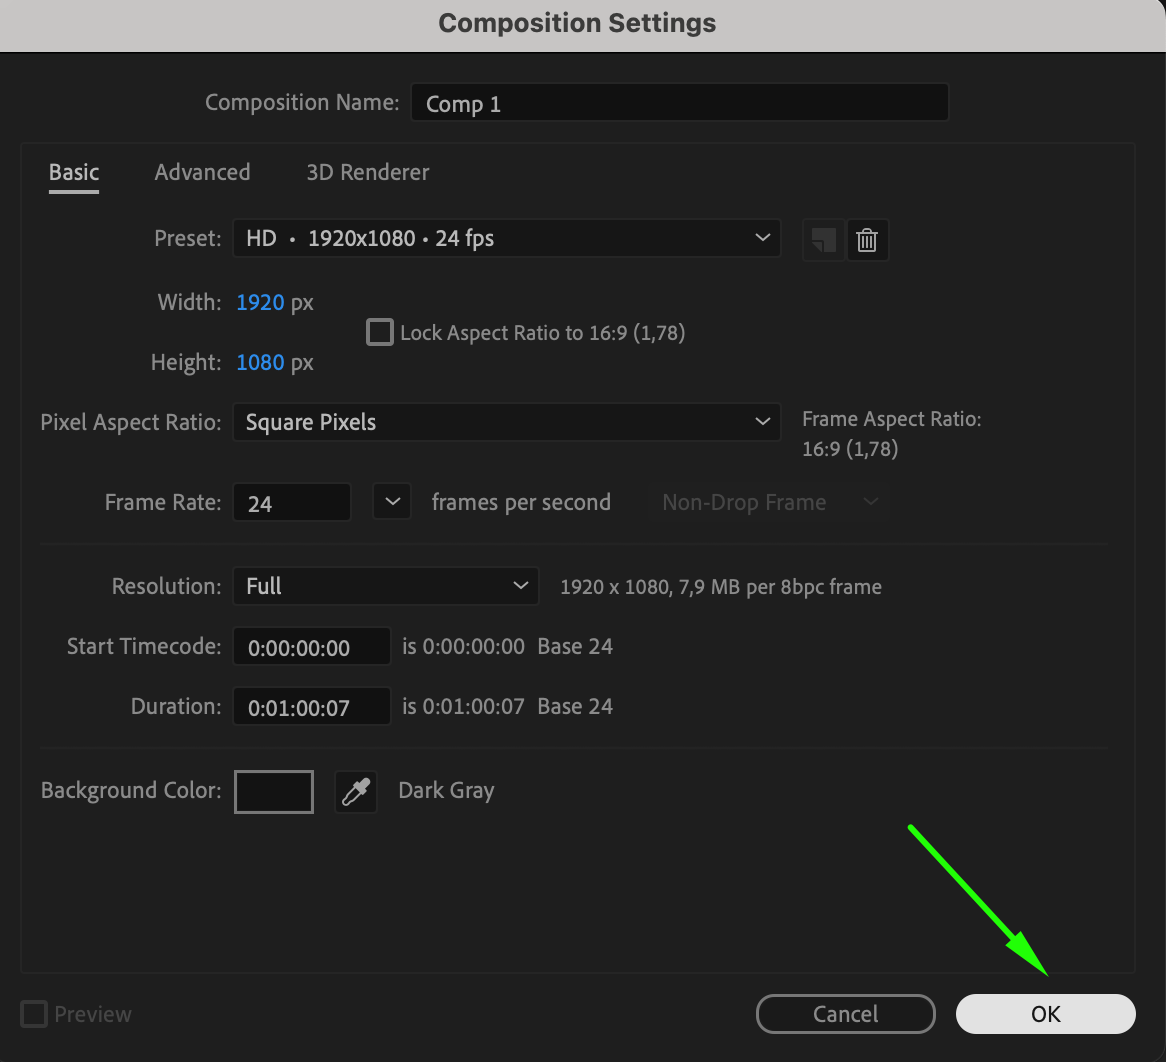Open the Resolution dropdown set to Full
This screenshot has height=1062, width=1166.
(x=385, y=586)
